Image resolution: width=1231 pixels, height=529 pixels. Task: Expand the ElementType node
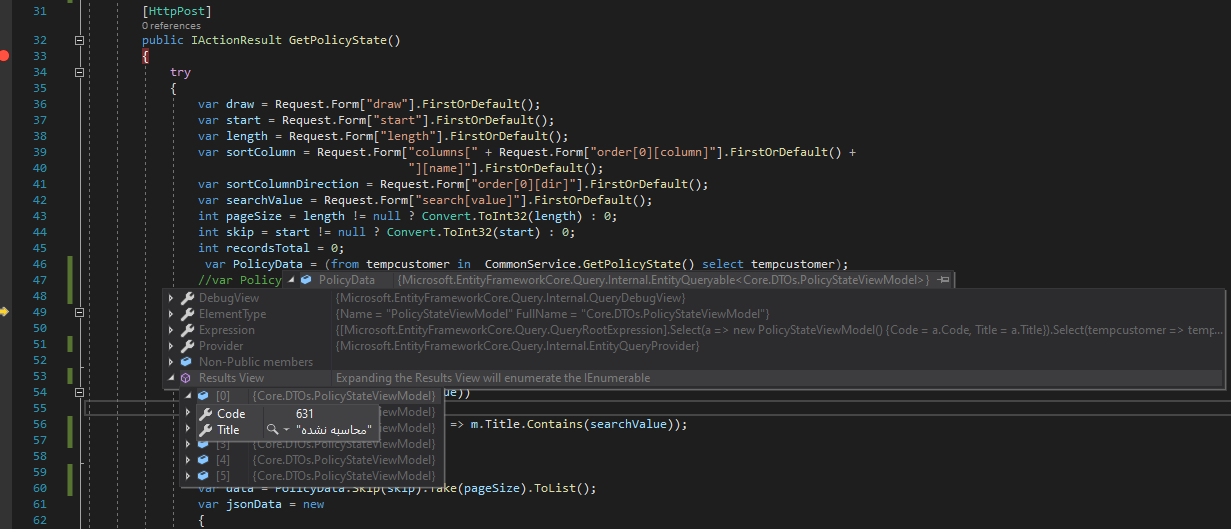pos(172,314)
